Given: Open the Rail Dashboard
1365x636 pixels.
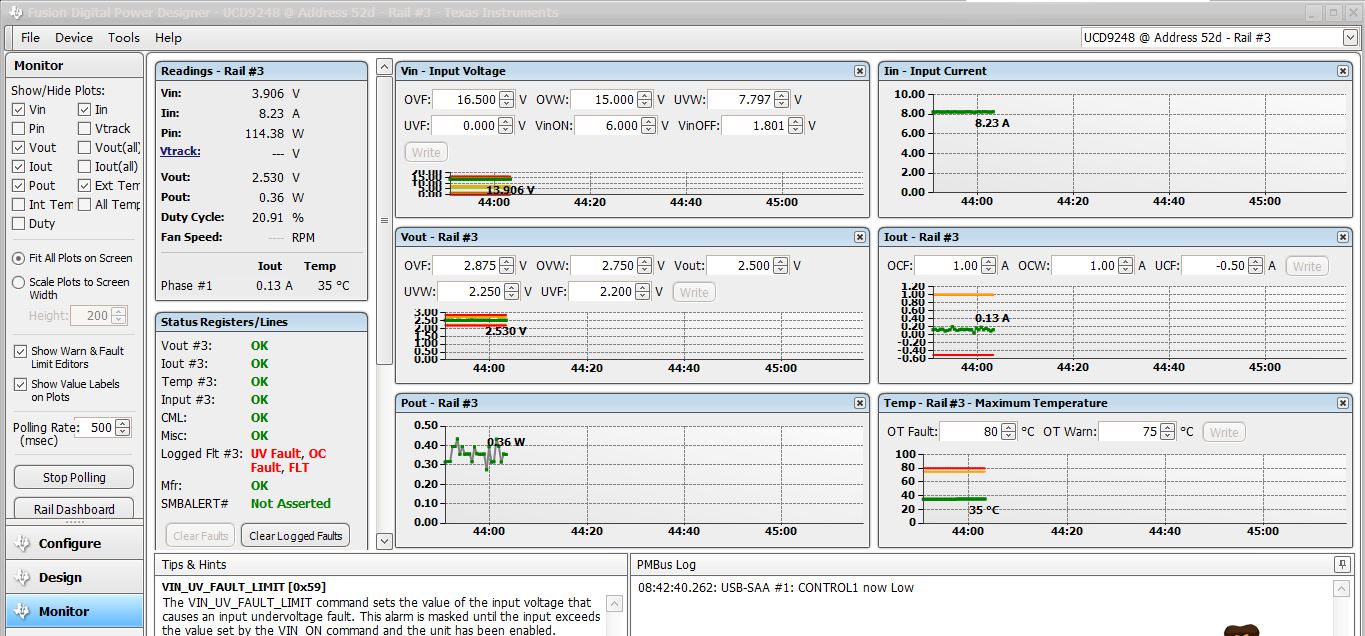Looking at the screenshot, I should pos(74,508).
